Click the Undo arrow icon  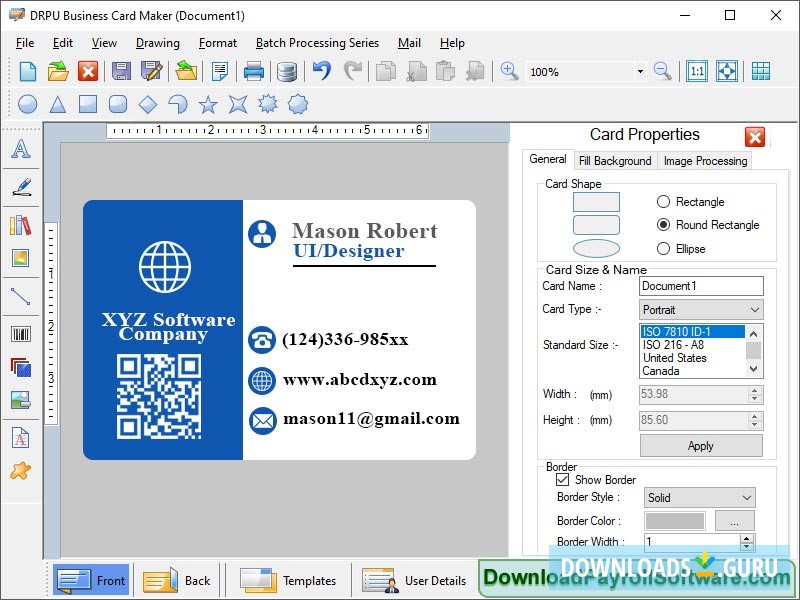click(x=321, y=71)
